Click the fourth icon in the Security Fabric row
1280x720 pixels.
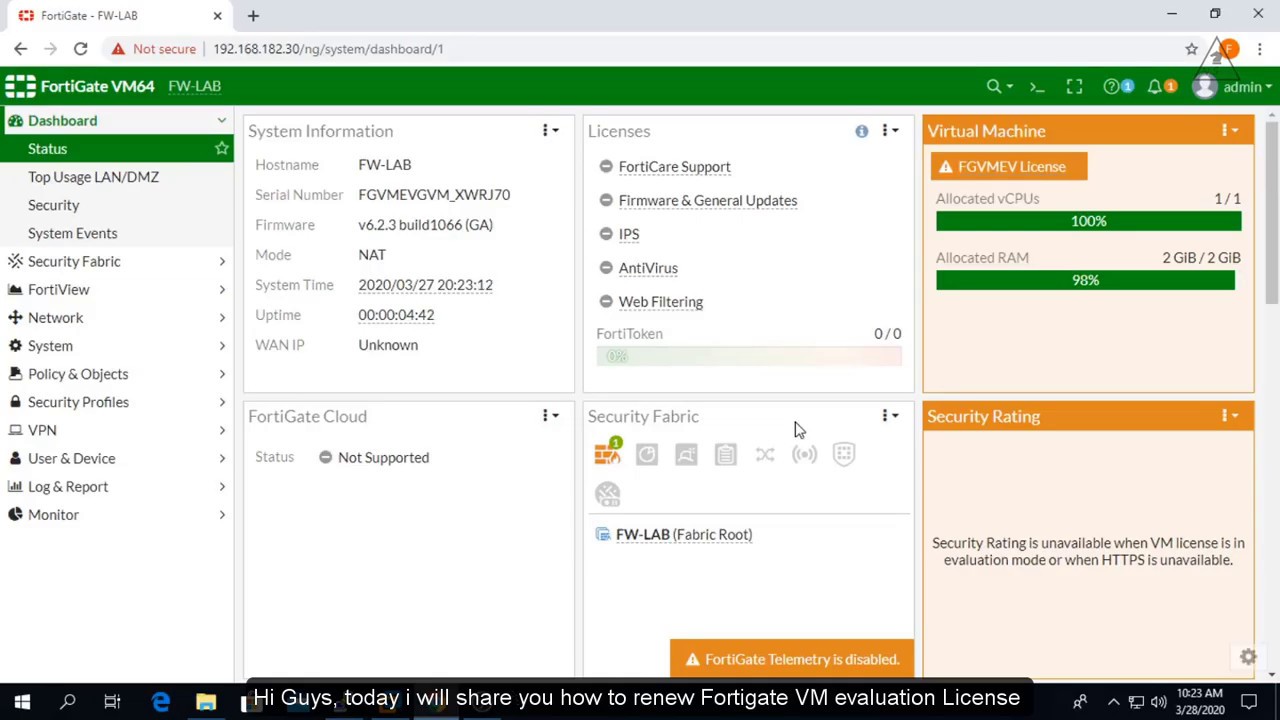(x=726, y=455)
